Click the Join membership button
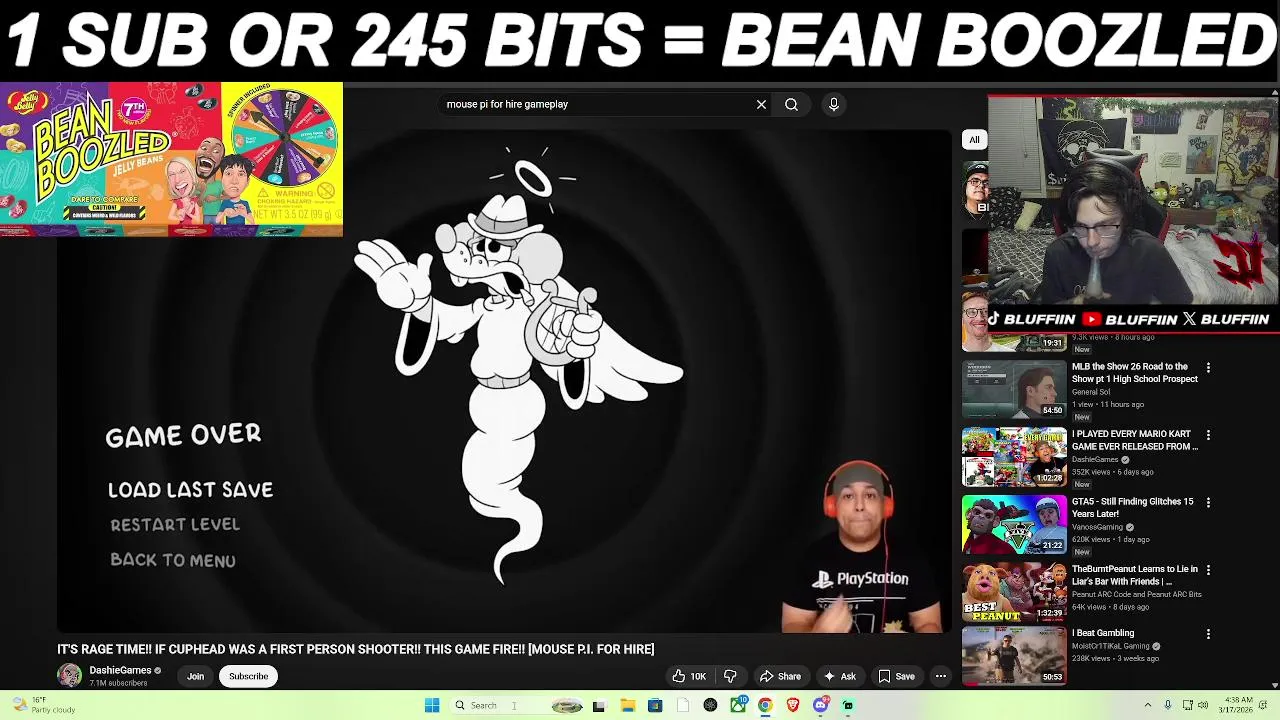 click(195, 677)
